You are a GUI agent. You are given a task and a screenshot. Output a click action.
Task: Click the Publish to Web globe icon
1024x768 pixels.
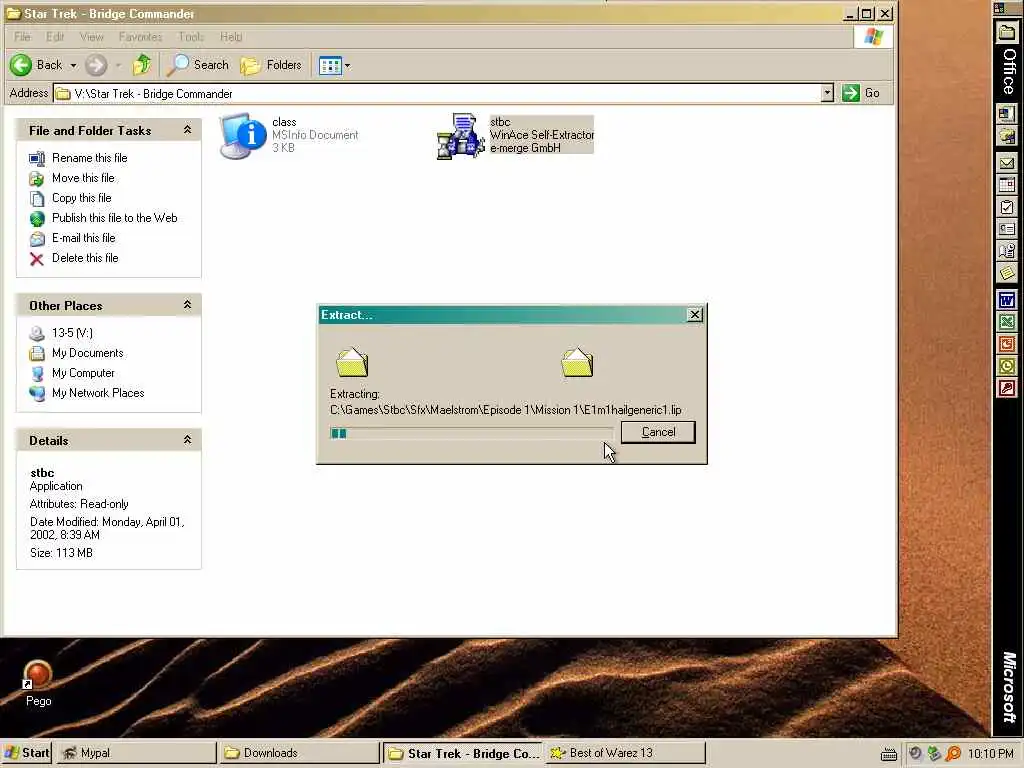[37, 219]
